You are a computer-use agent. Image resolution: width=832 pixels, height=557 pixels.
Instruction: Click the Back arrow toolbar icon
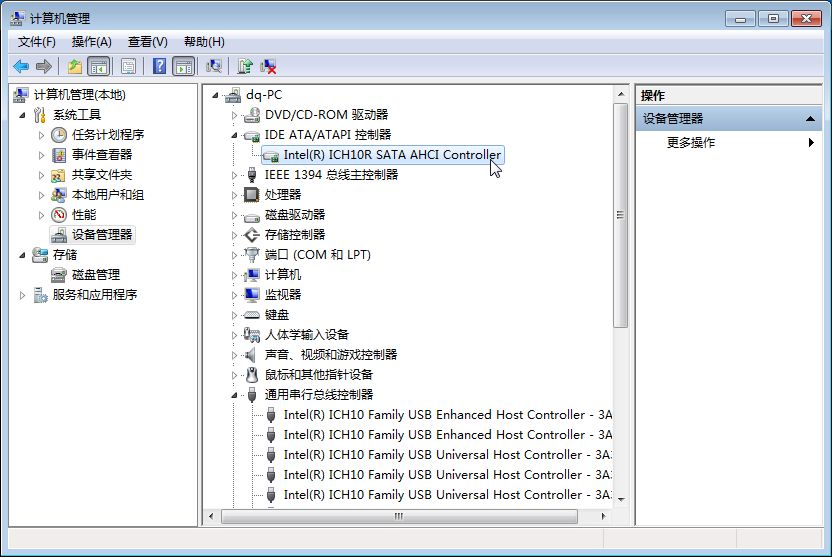tap(21, 66)
